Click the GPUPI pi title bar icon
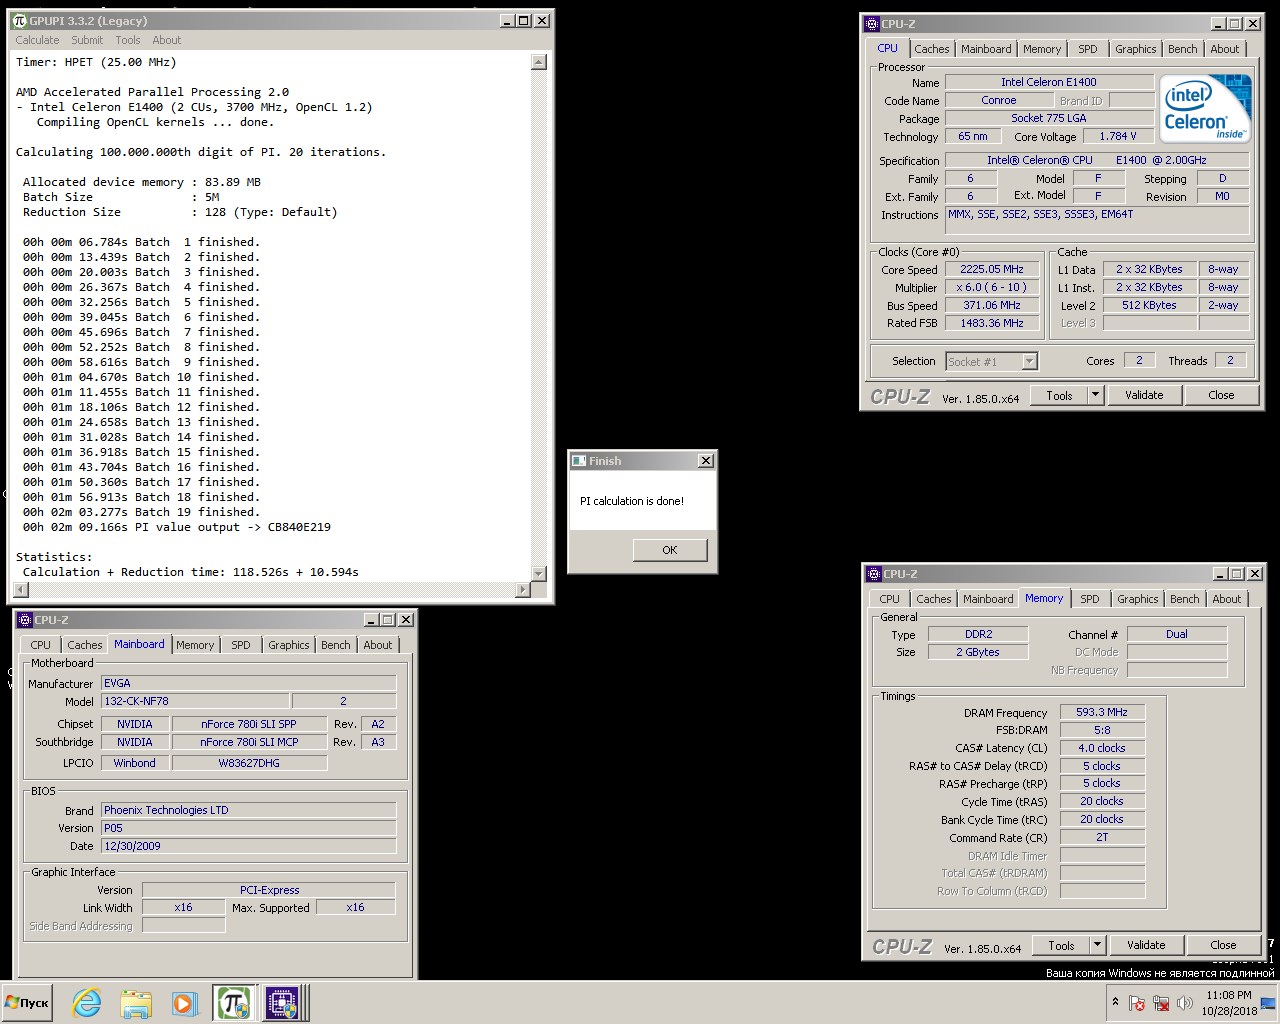 point(19,20)
